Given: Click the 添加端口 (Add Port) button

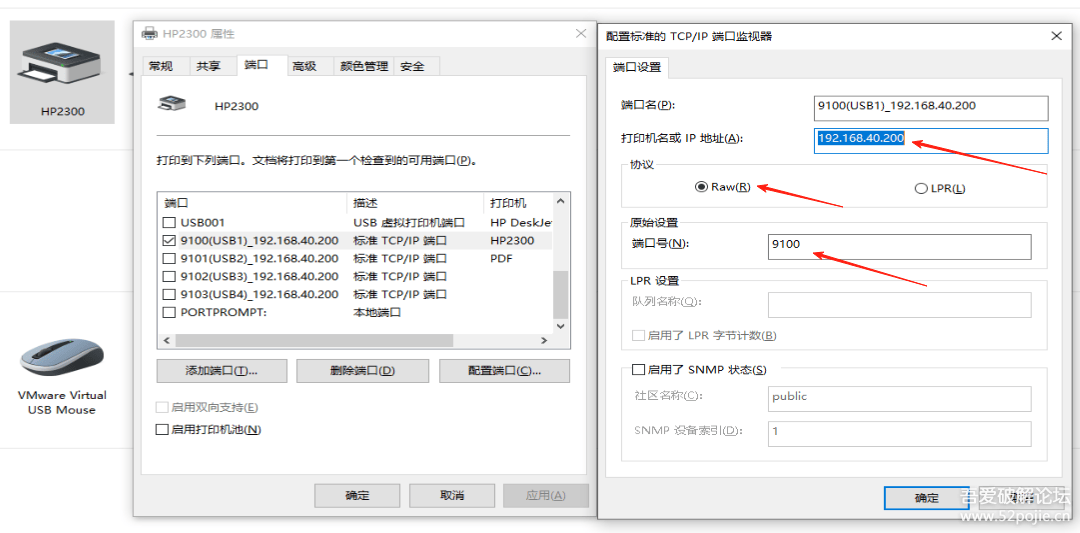Looking at the screenshot, I should (221, 371).
